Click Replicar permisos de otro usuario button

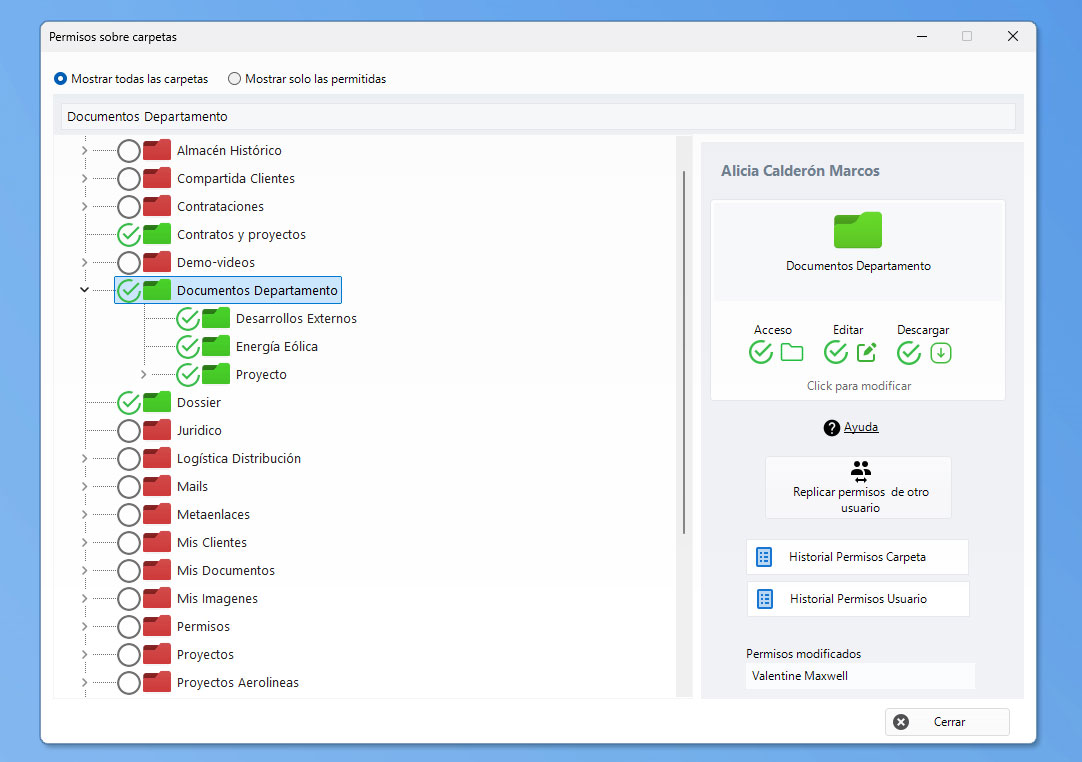(858, 487)
